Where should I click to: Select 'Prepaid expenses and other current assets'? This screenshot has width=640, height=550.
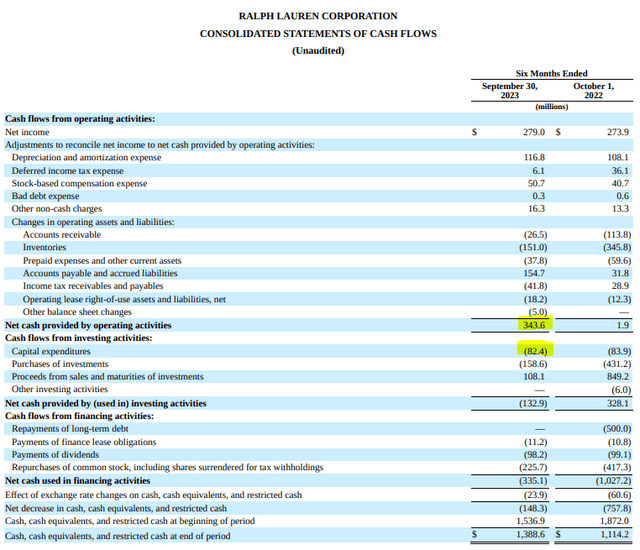coord(102,261)
